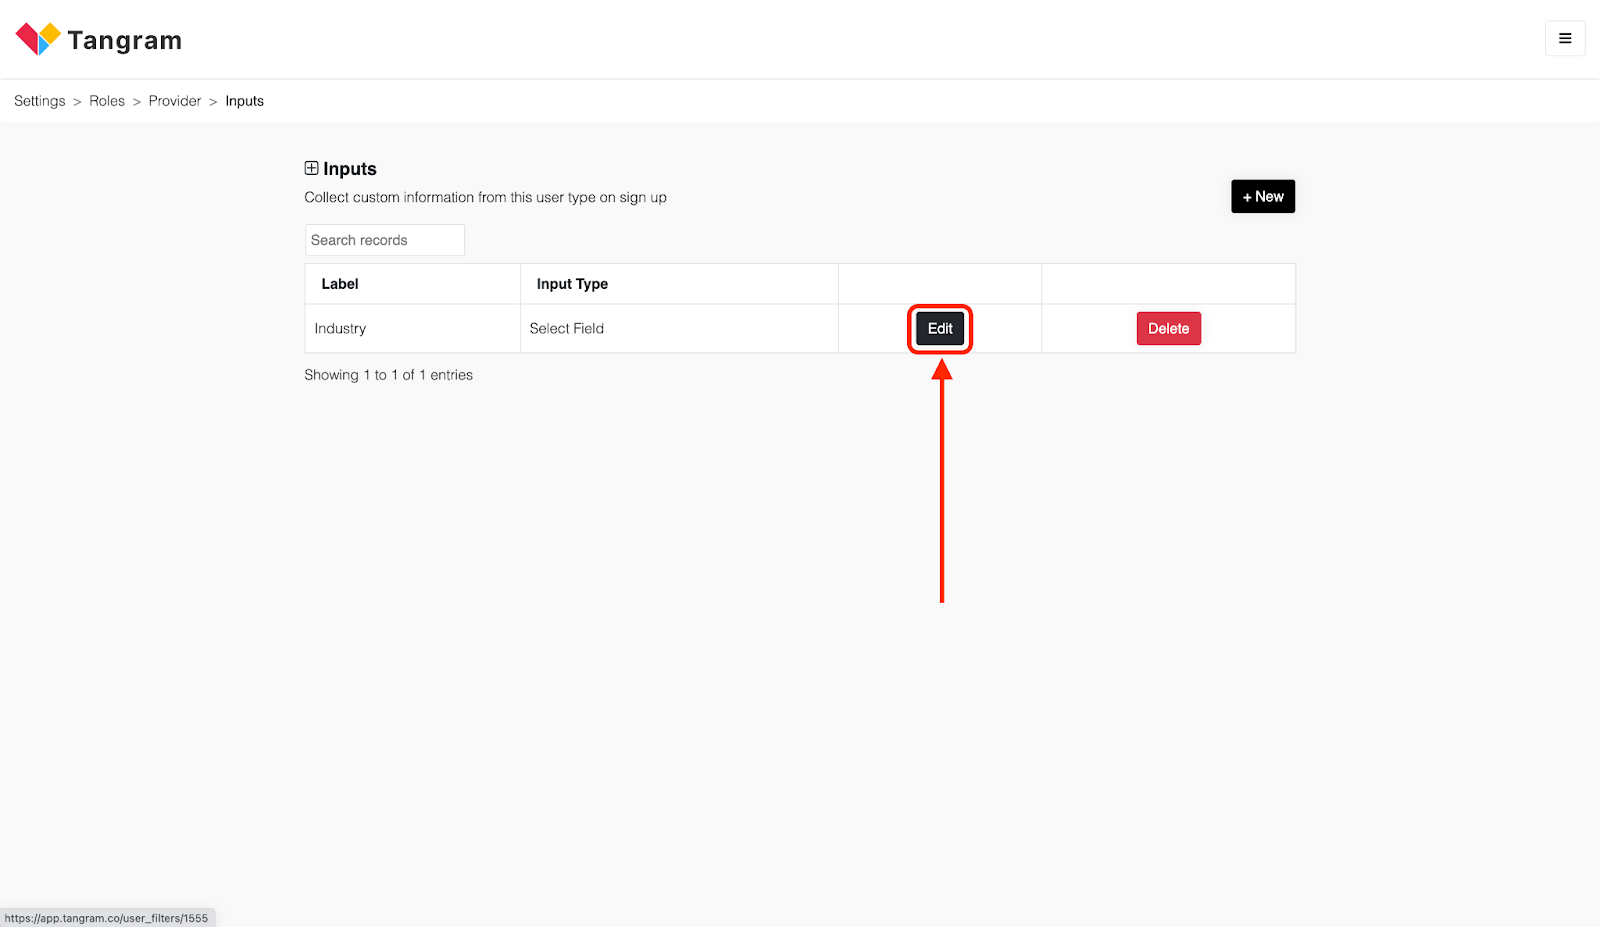1600x927 pixels.
Task: Create a new input with + New
Action: pos(1263,196)
